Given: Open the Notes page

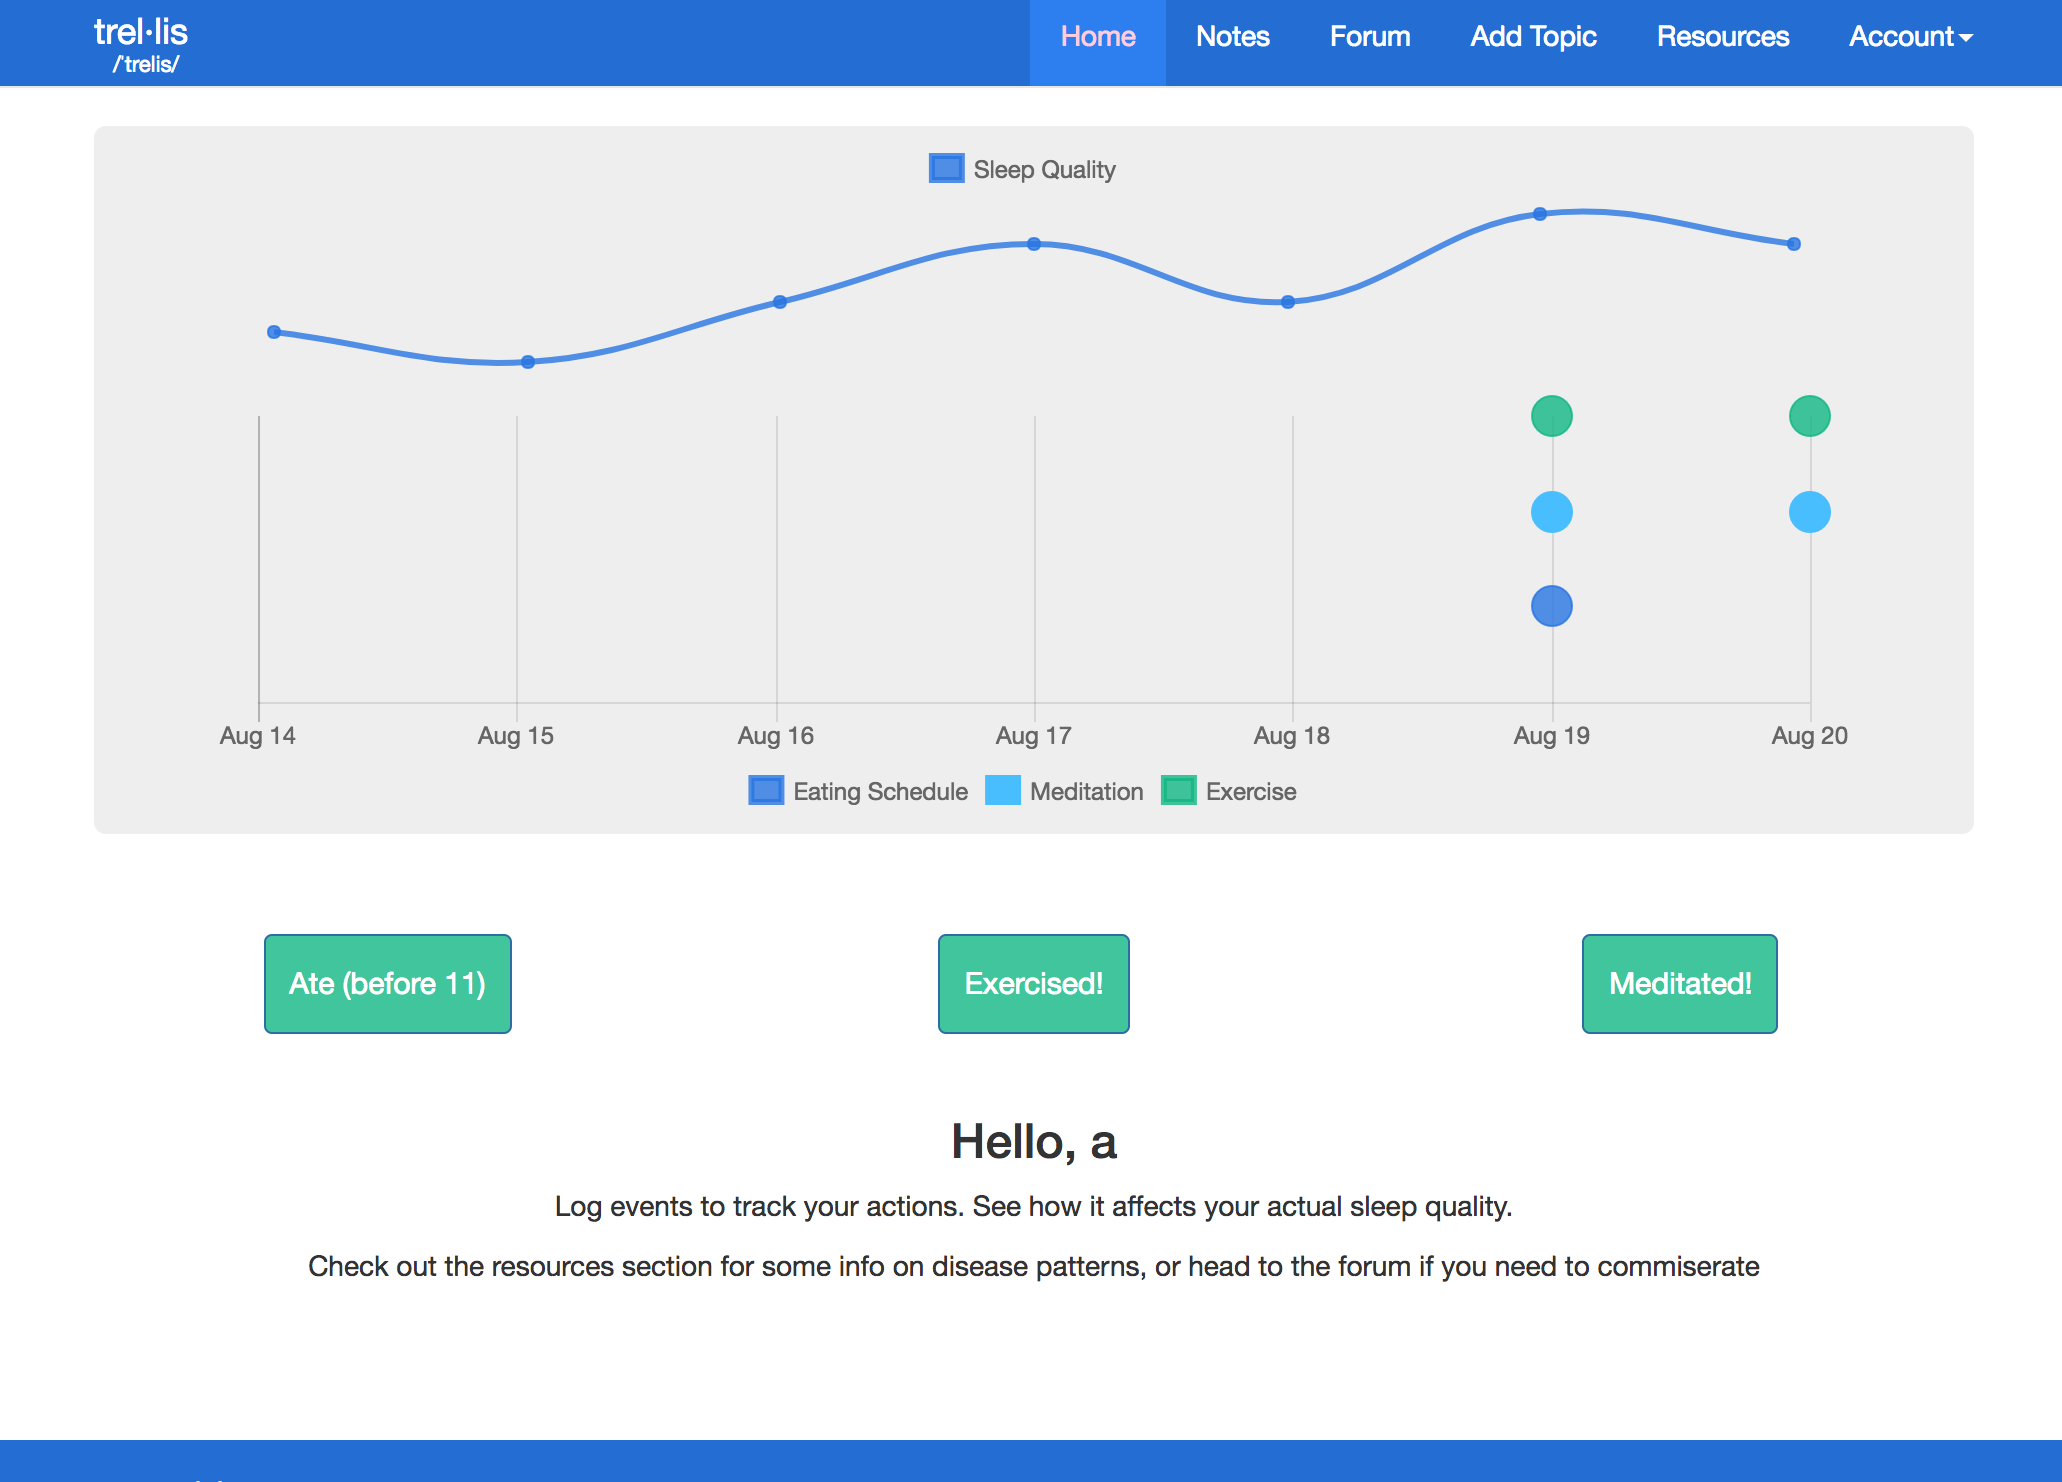Looking at the screenshot, I should coord(1232,37).
